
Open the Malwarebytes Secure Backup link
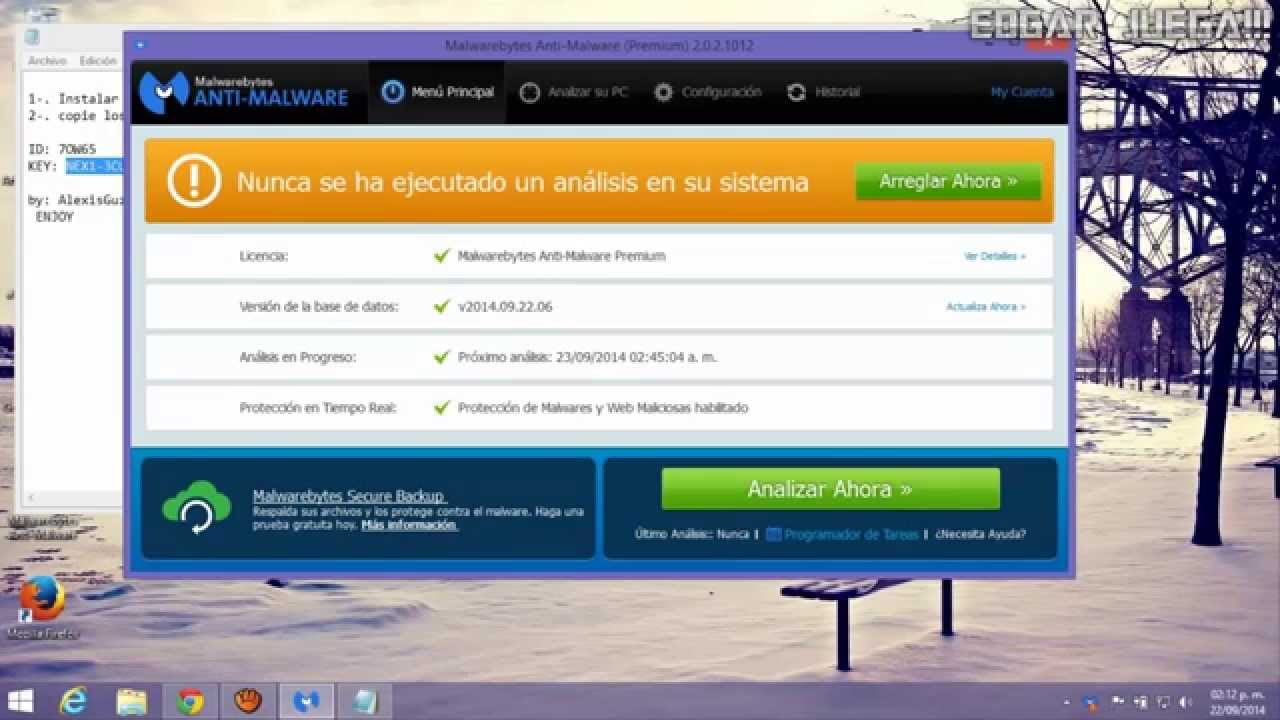pos(349,496)
